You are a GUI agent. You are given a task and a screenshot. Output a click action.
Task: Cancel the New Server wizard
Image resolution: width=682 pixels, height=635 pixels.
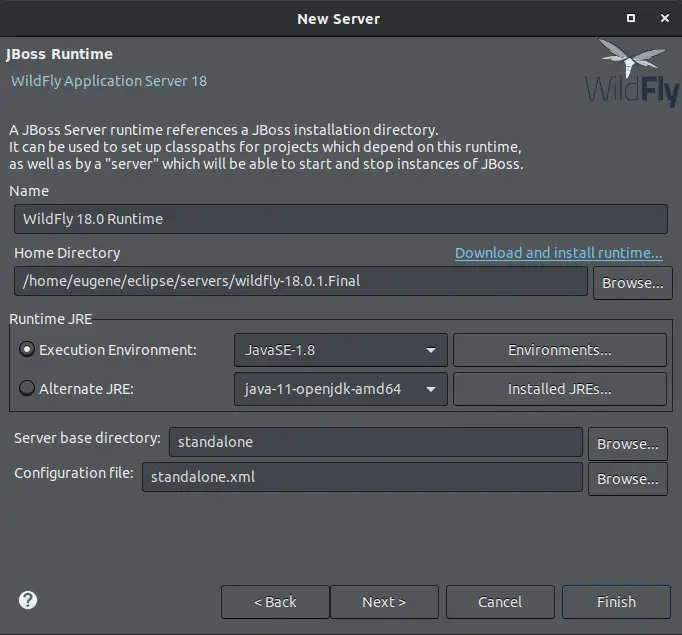point(500,602)
